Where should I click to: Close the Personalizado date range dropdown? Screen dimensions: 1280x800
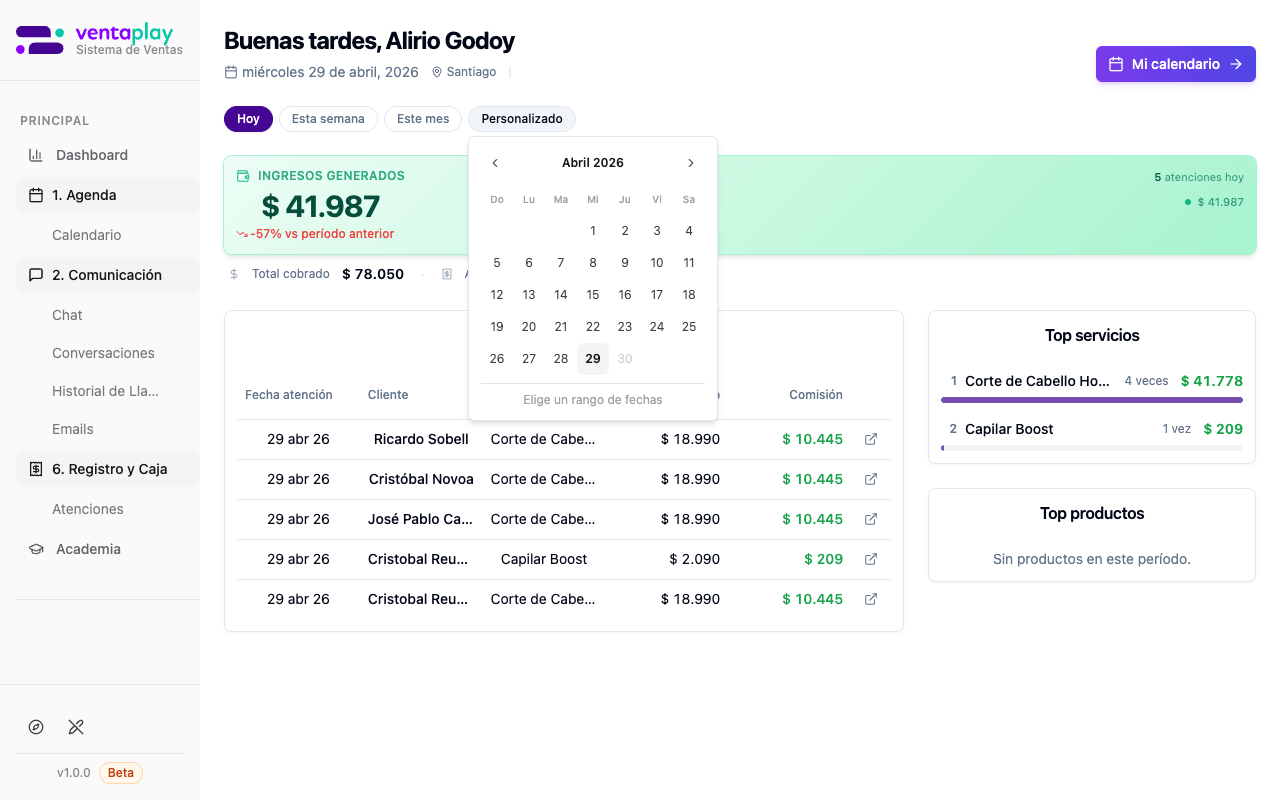521,119
